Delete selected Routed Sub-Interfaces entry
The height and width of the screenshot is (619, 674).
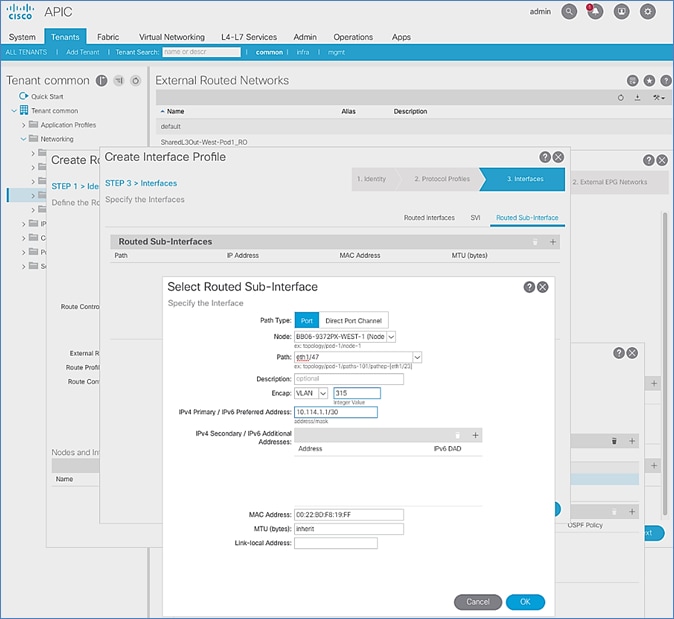535,242
